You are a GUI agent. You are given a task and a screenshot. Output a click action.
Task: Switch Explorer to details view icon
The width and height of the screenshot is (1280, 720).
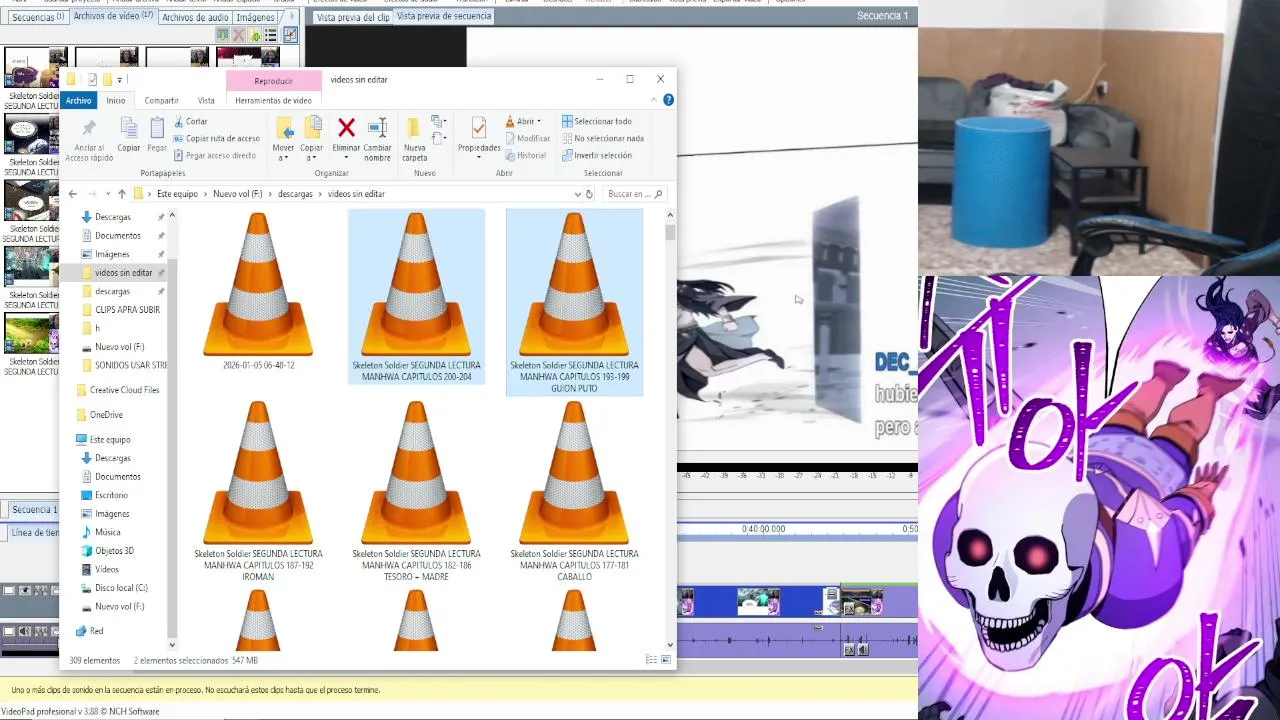pos(651,660)
